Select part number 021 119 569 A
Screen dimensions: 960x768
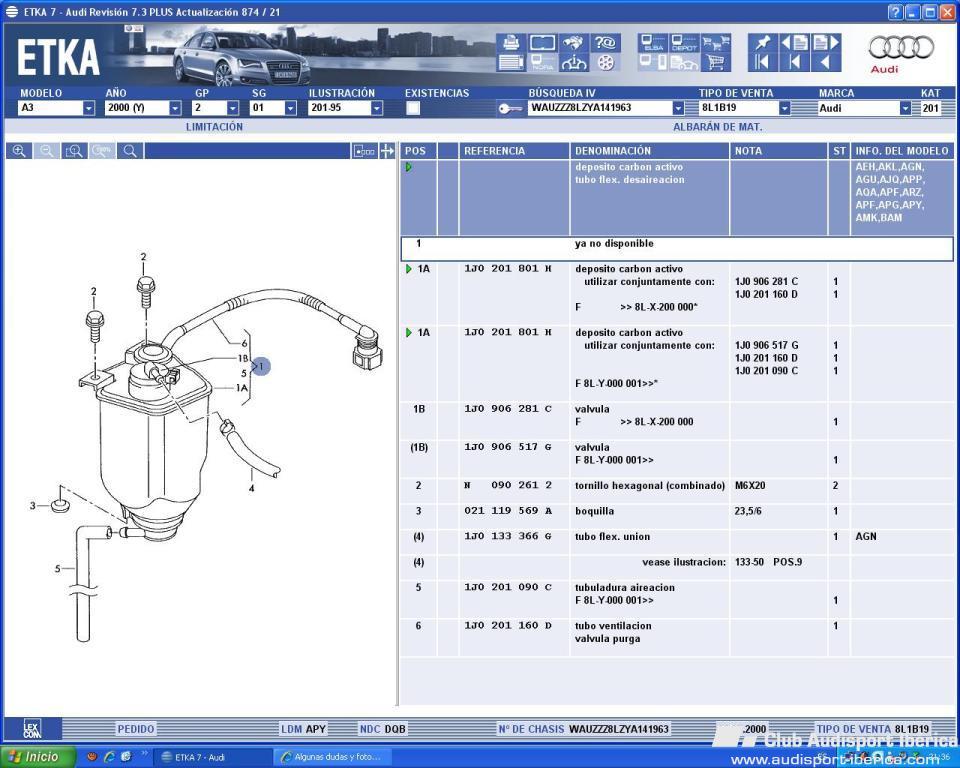click(508, 511)
